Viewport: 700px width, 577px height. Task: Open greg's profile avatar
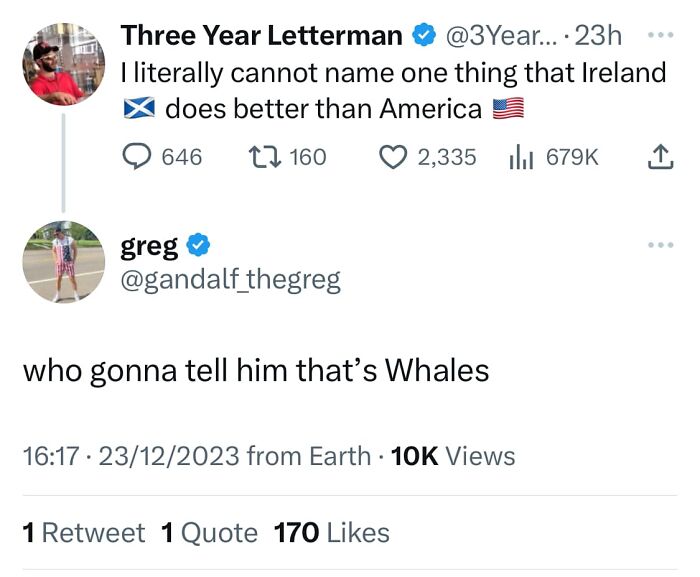tap(64, 262)
